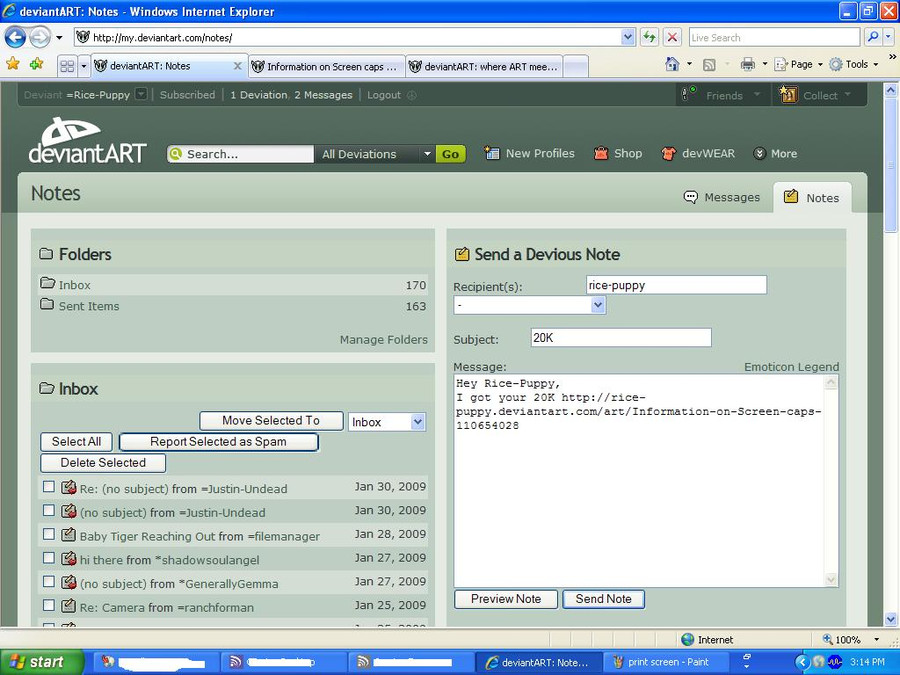Expand the More navigation menu
Image resolution: width=900 pixels, height=675 pixels.
775,153
